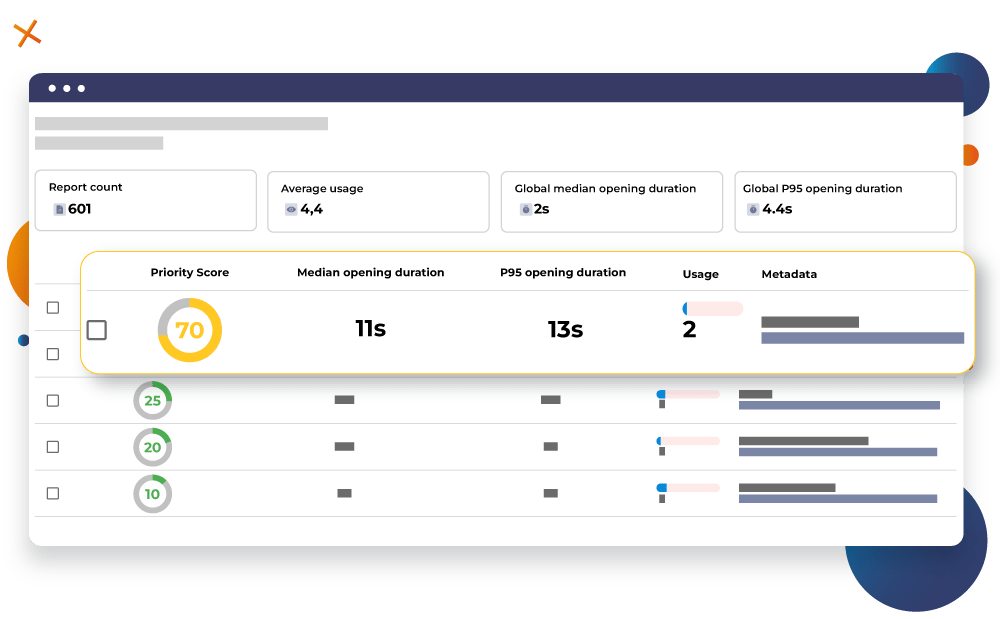Click the metadata bars in score 25 row

[839, 400]
